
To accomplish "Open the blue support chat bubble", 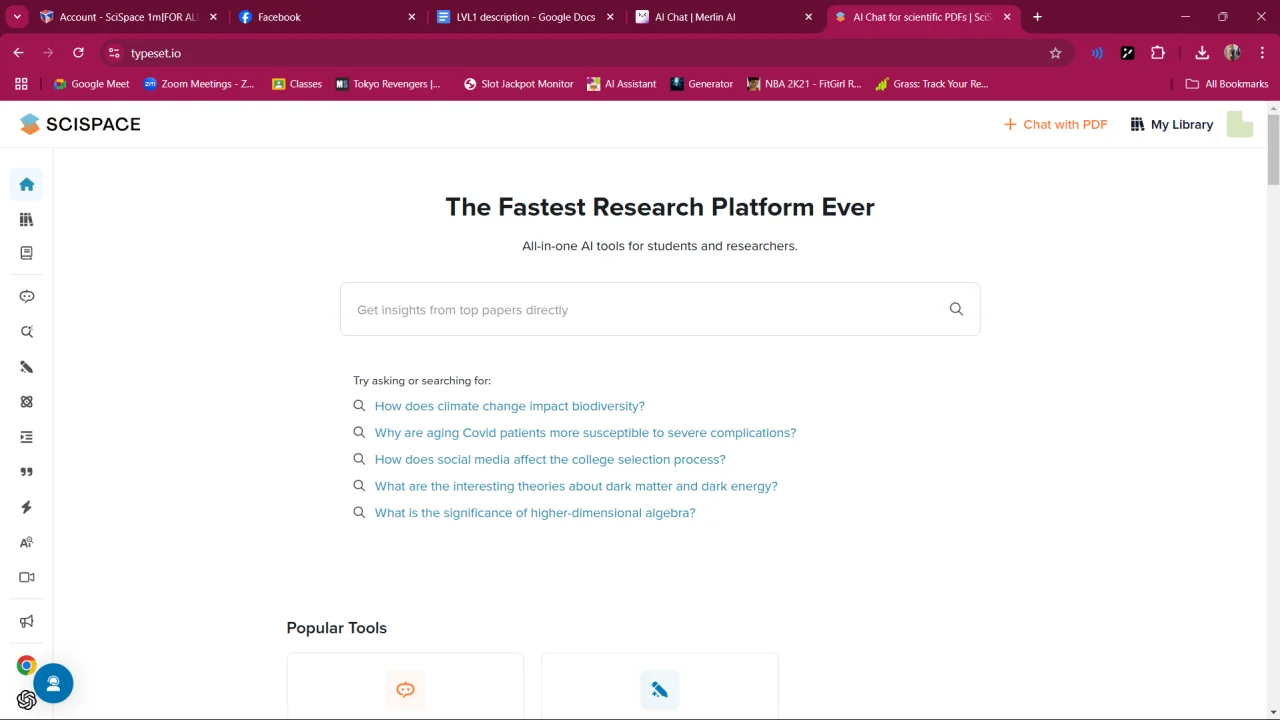I will pyautogui.click(x=53, y=684).
